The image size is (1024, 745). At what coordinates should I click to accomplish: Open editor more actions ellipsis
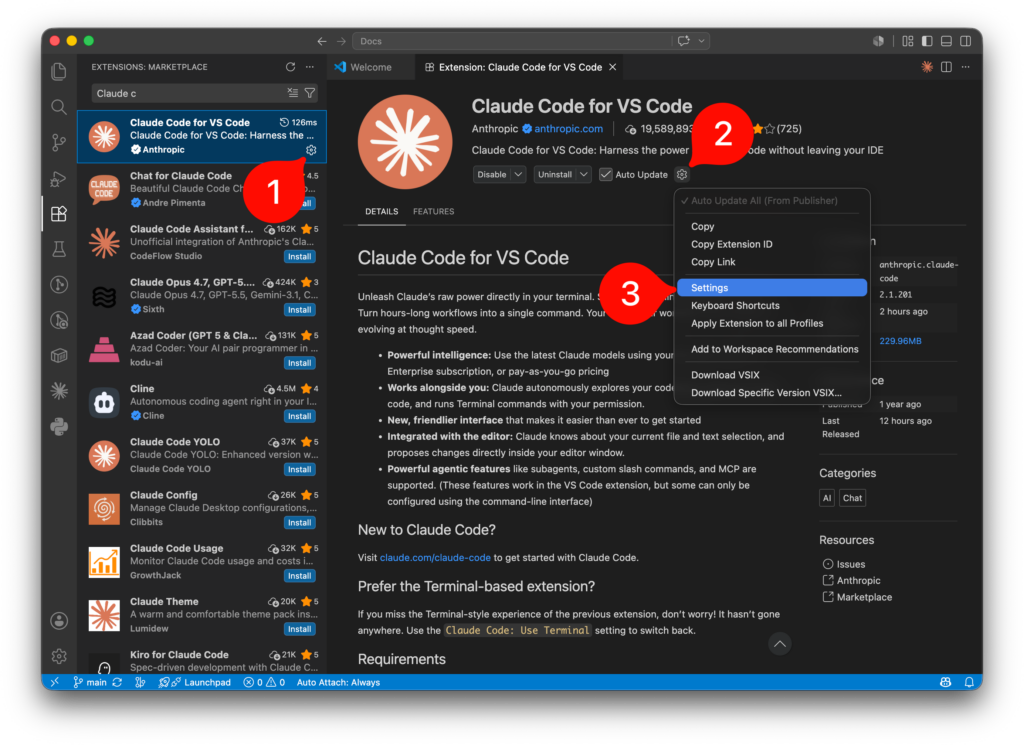click(x=965, y=67)
